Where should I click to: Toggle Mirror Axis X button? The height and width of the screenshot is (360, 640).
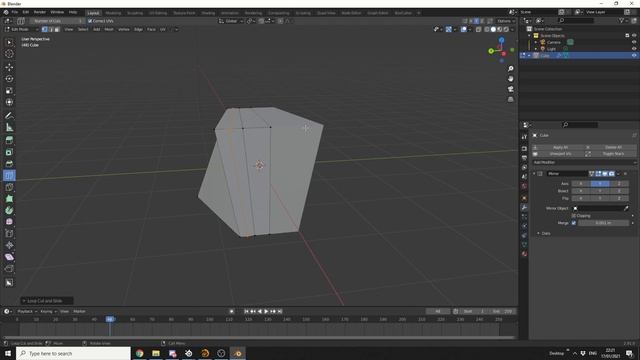581,184
